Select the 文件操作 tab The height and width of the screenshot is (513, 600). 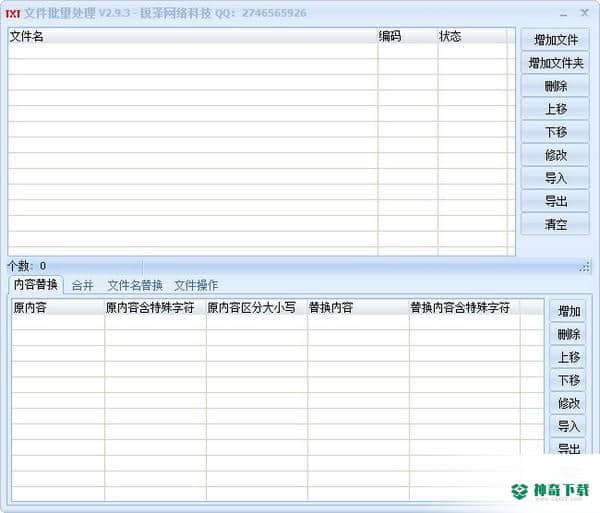tap(196, 285)
